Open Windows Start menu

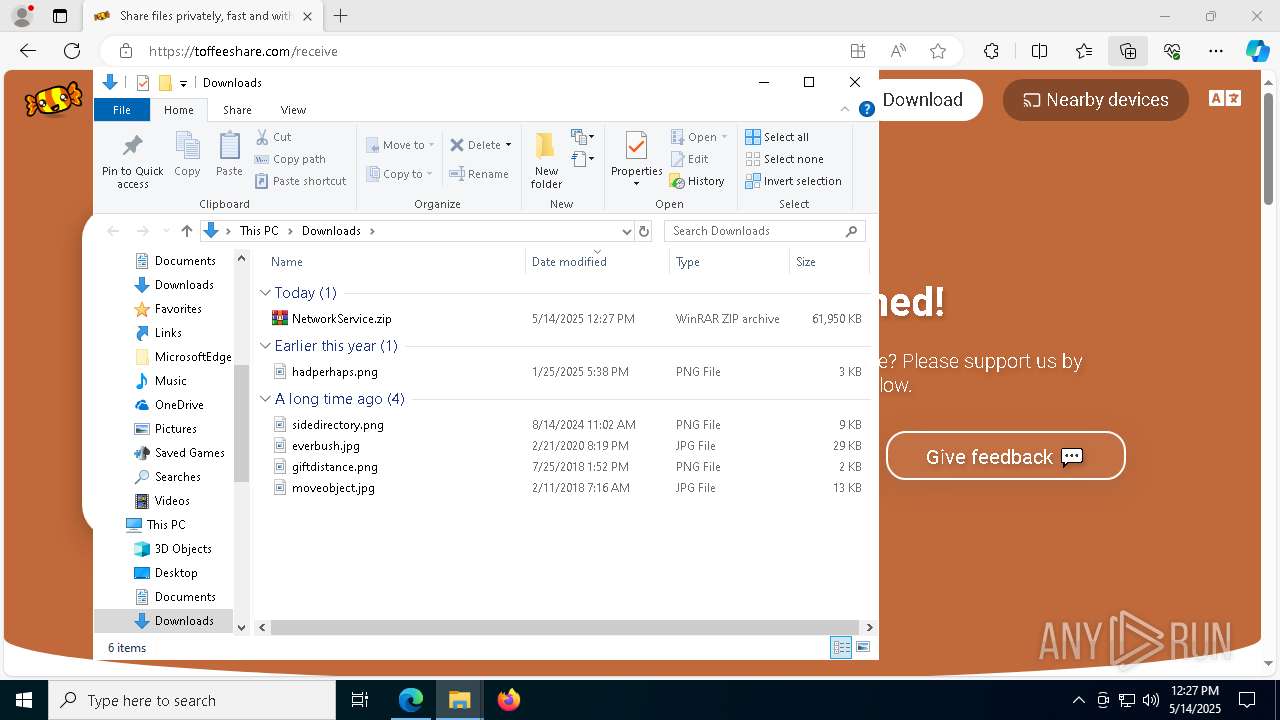coord(24,700)
